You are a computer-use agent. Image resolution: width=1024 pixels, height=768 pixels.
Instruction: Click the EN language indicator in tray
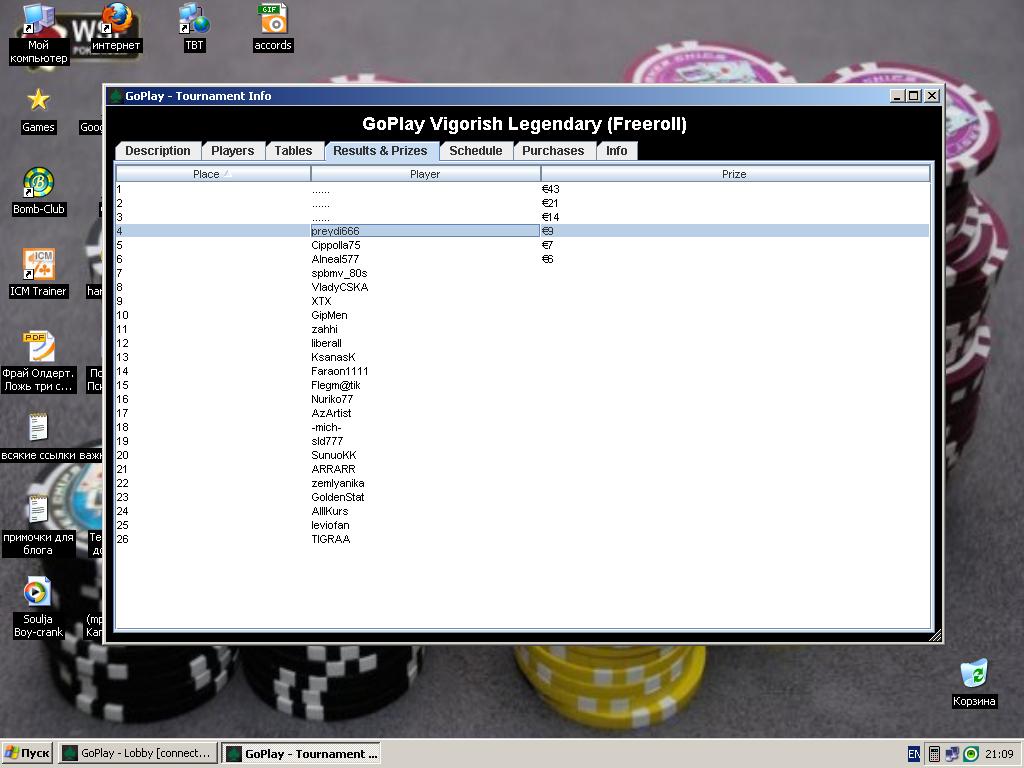(914, 754)
